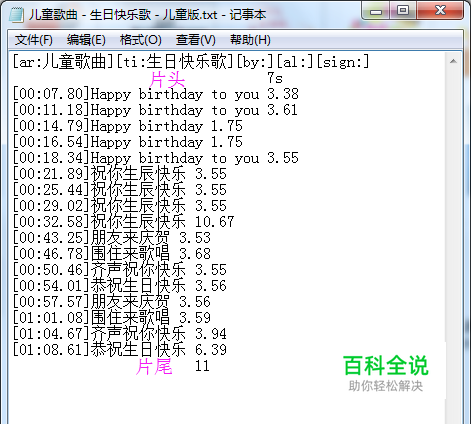Click the line [01:08.61]恭祝生日快乐 6.39
Screen dimensions: 471x424
click(120, 350)
